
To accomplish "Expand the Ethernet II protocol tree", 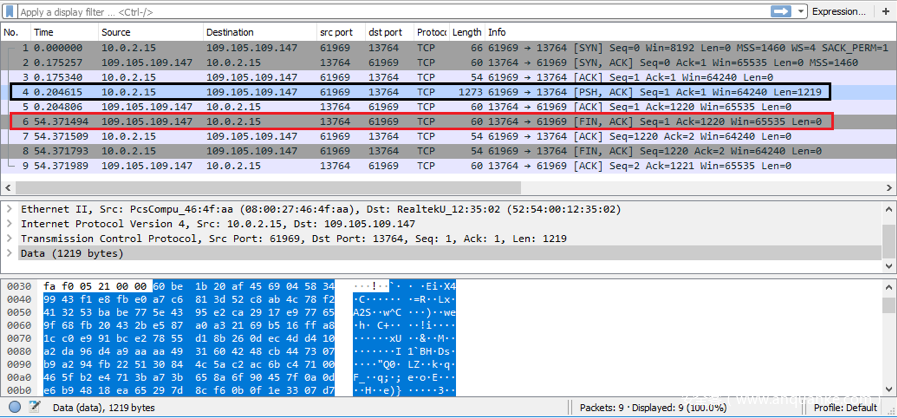I will pos(9,210).
